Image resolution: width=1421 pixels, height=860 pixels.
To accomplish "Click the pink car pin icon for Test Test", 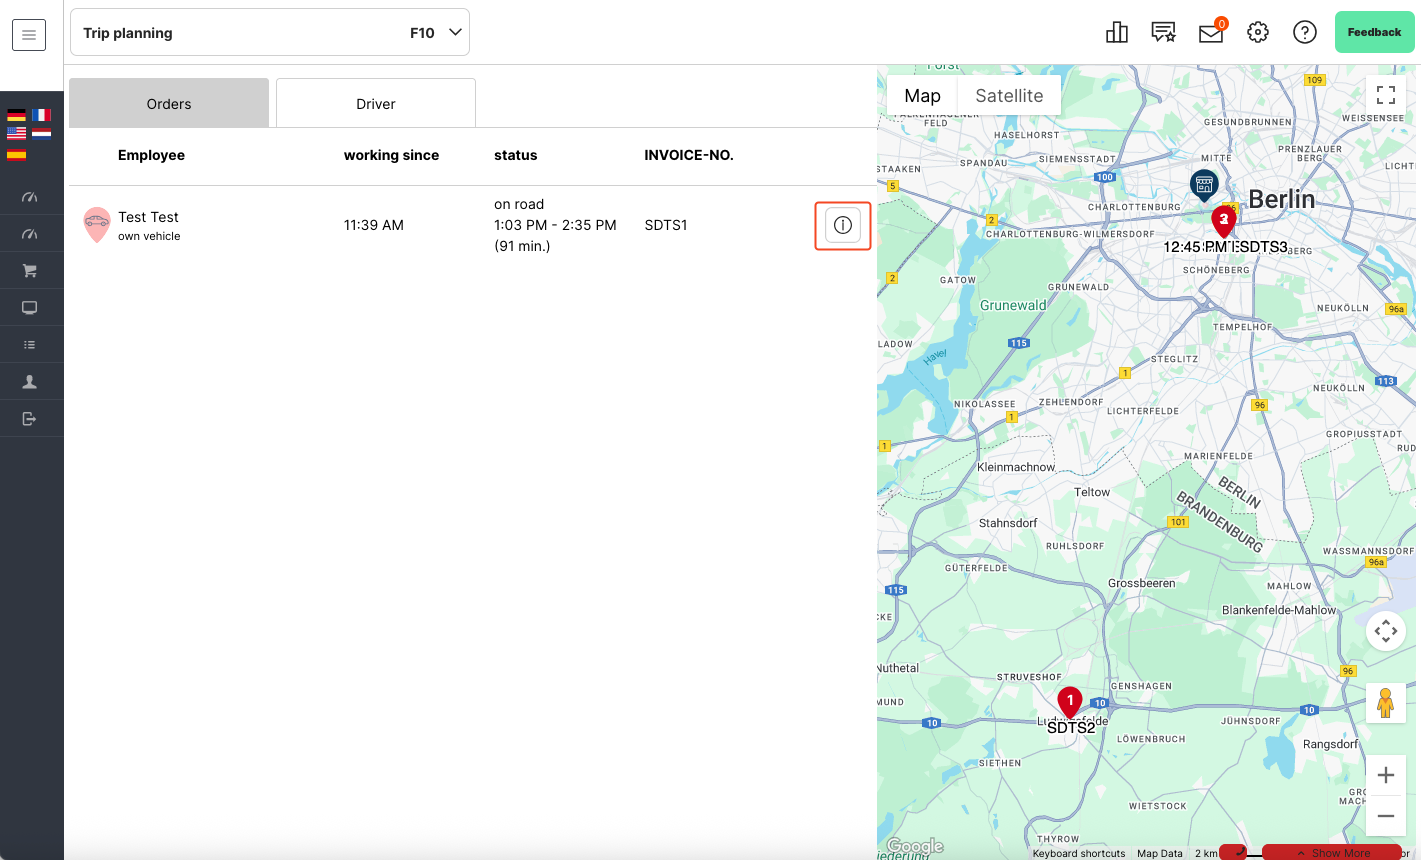I will pyautogui.click(x=96, y=225).
